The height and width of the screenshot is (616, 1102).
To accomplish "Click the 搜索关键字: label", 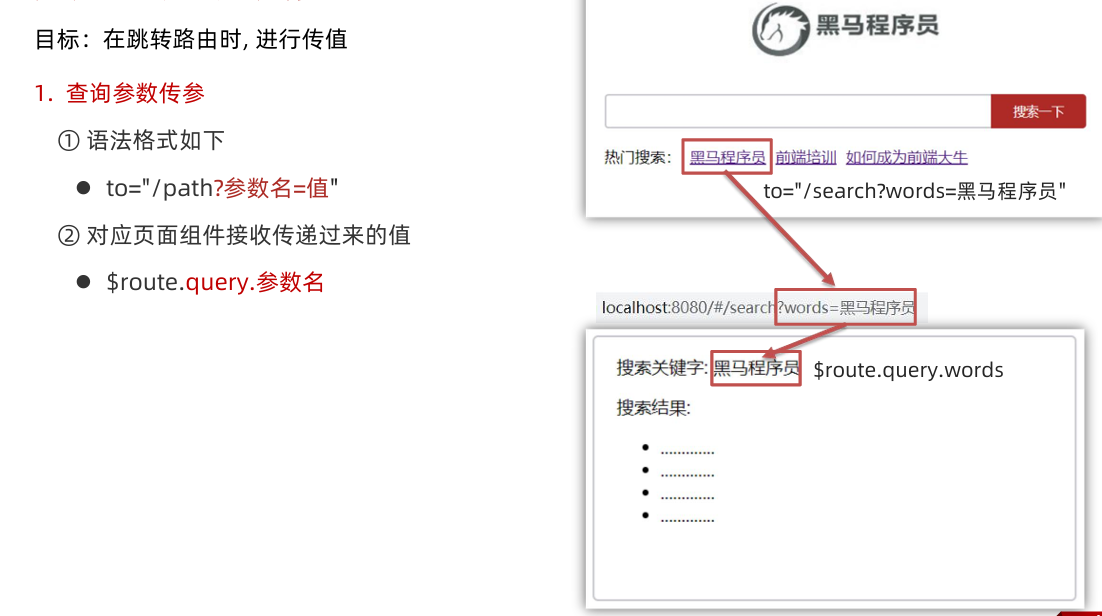I will 662,368.
